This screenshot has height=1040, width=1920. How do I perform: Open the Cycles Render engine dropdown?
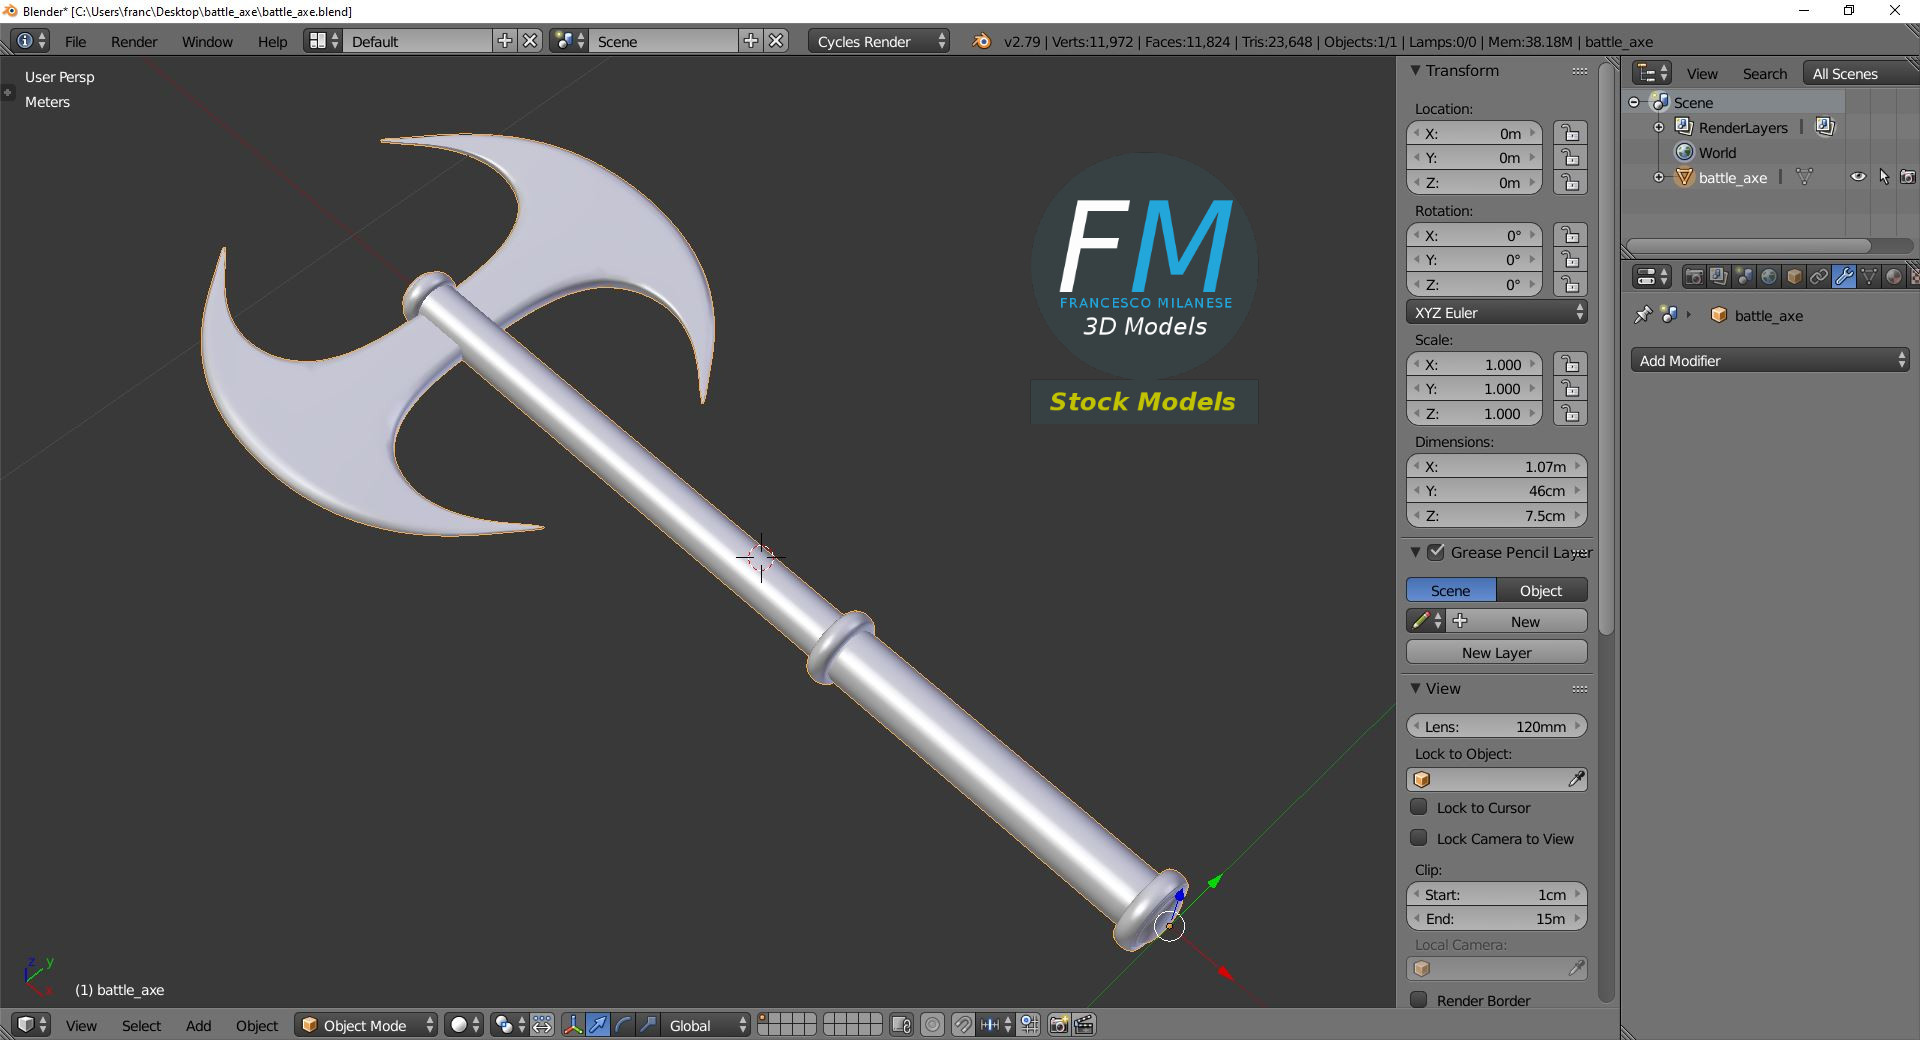[x=879, y=41]
